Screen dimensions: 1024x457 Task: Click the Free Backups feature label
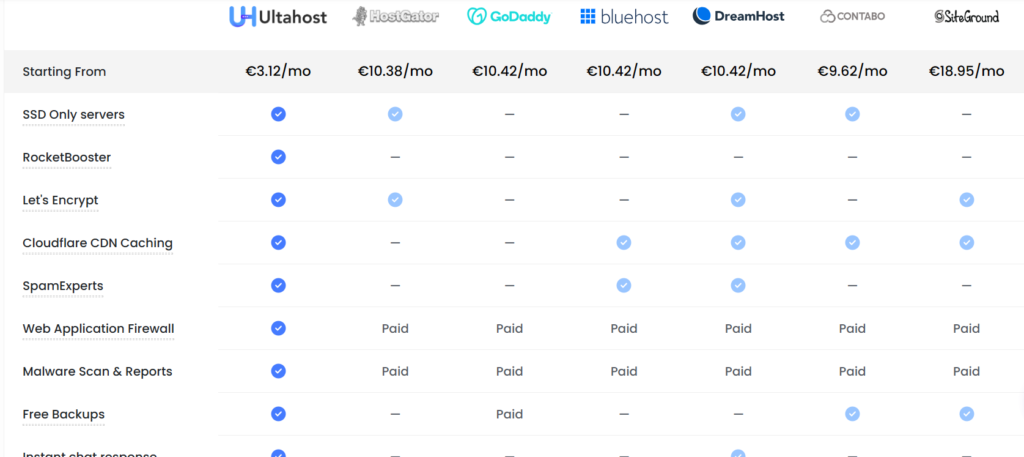[x=63, y=414]
